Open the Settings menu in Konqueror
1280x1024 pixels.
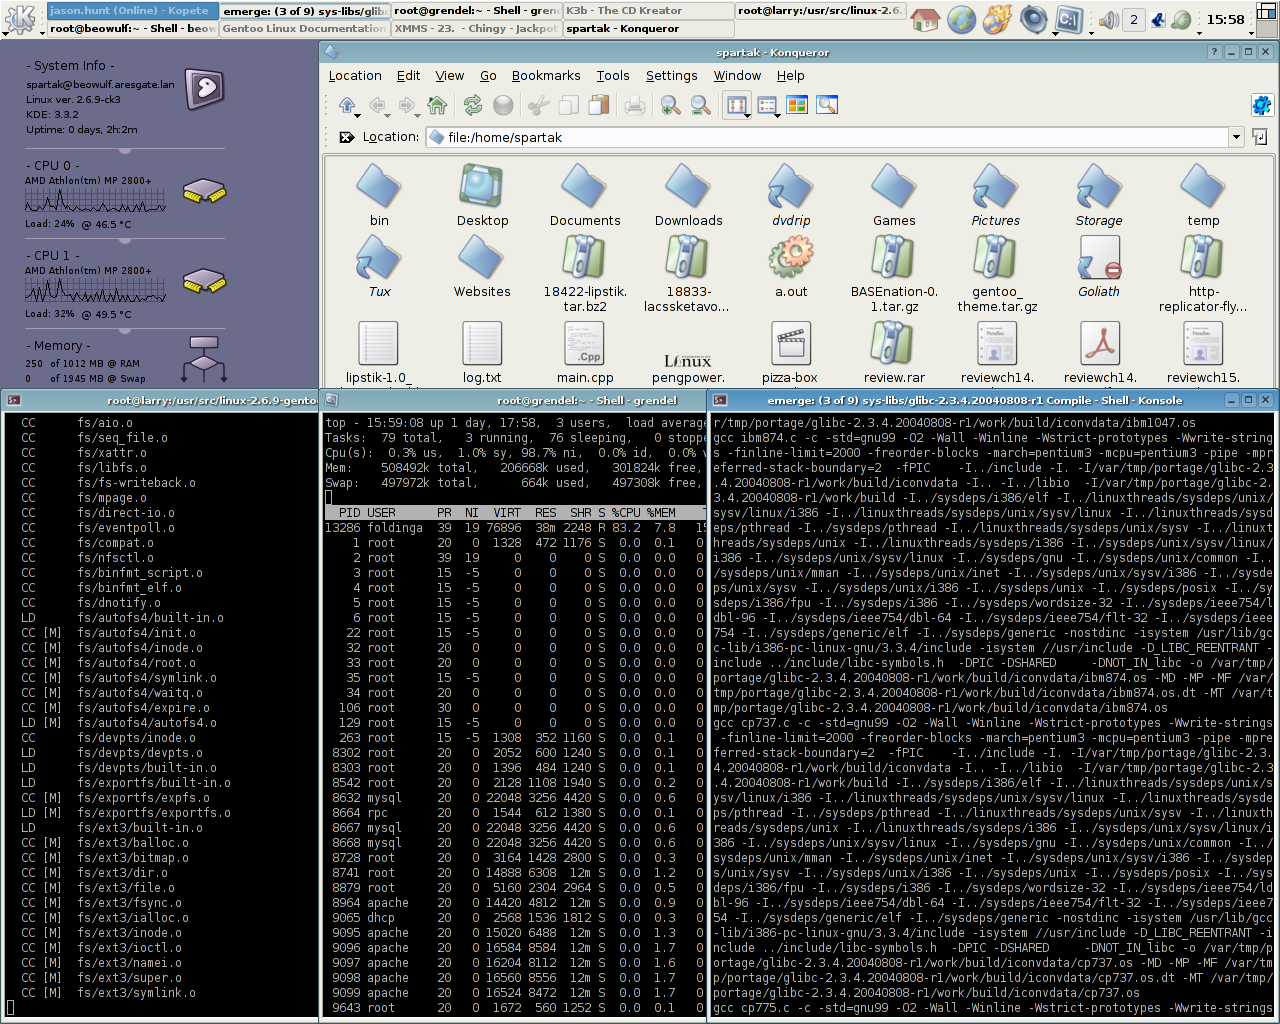click(x=671, y=76)
